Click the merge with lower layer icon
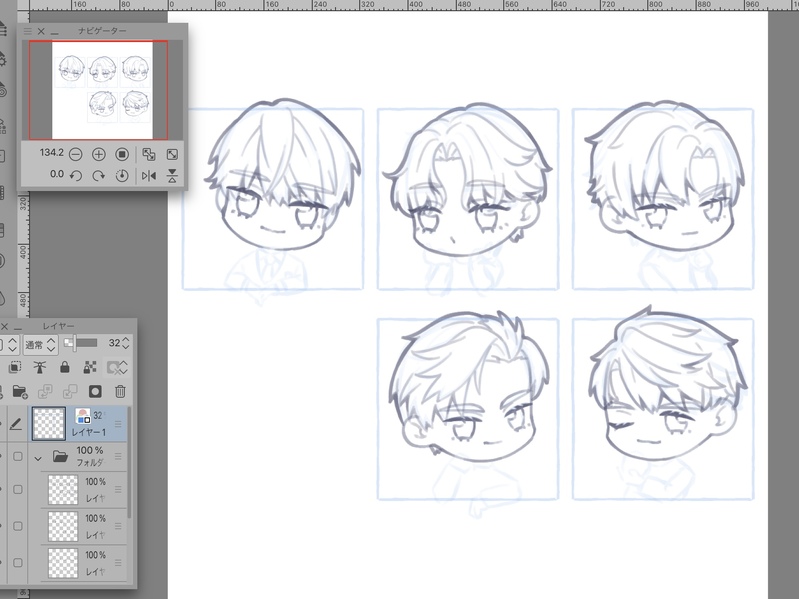 click(70, 391)
